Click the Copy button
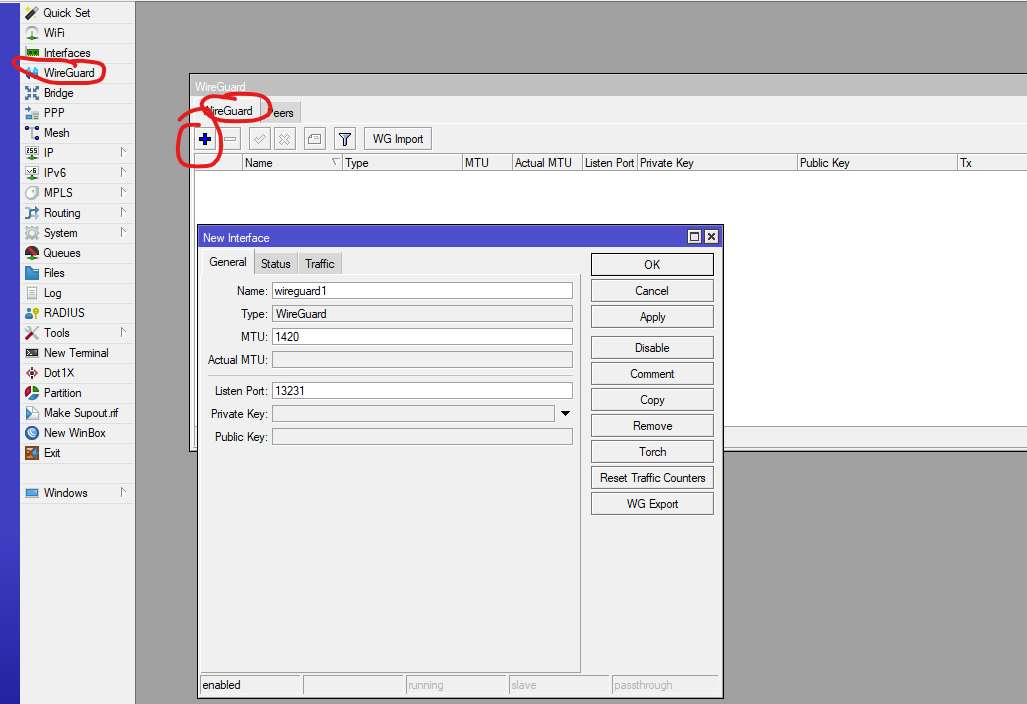 652,399
